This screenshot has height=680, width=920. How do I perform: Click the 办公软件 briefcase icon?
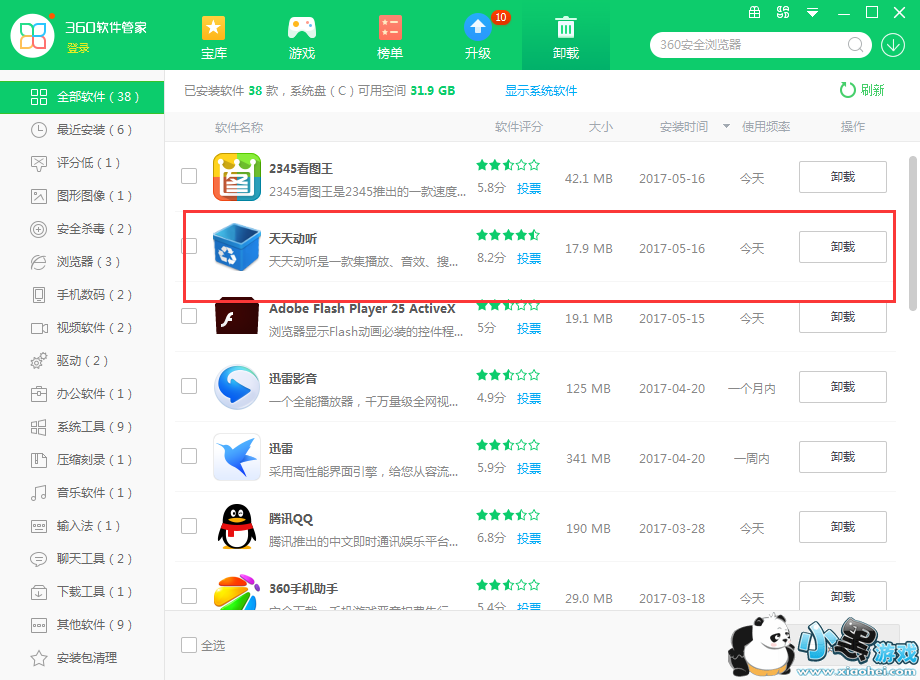(39, 394)
